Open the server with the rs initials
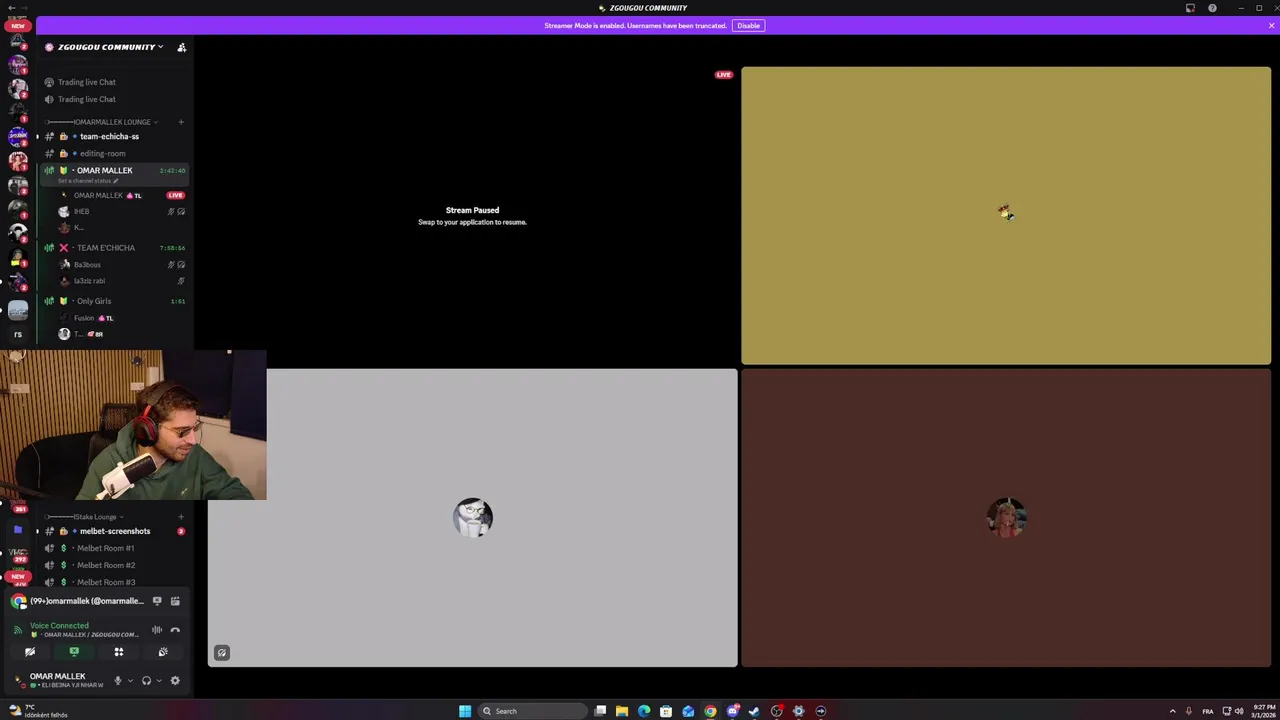1280x720 pixels. (17, 334)
